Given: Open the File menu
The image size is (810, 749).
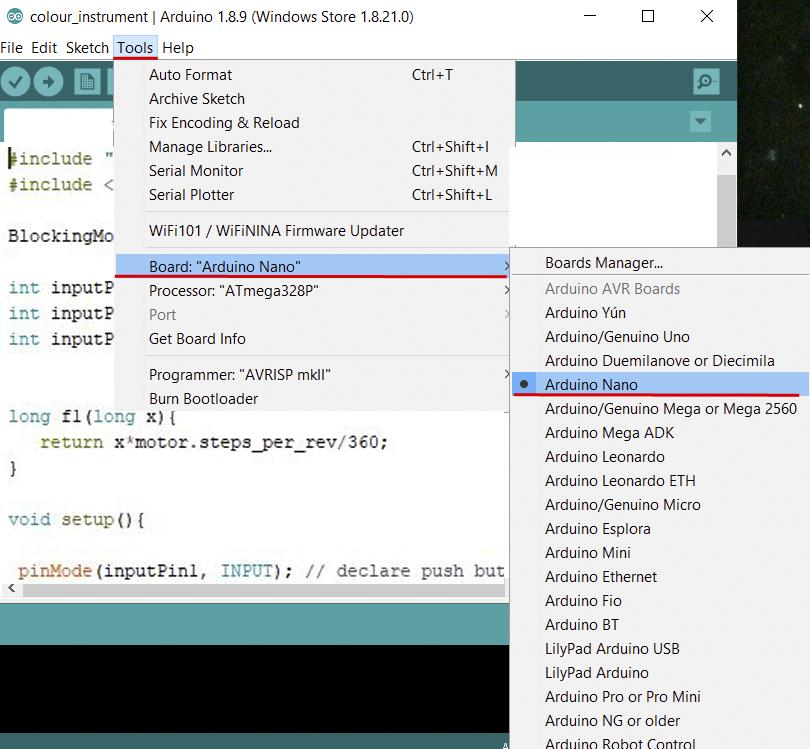Looking at the screenshot, I should point(11,47).
